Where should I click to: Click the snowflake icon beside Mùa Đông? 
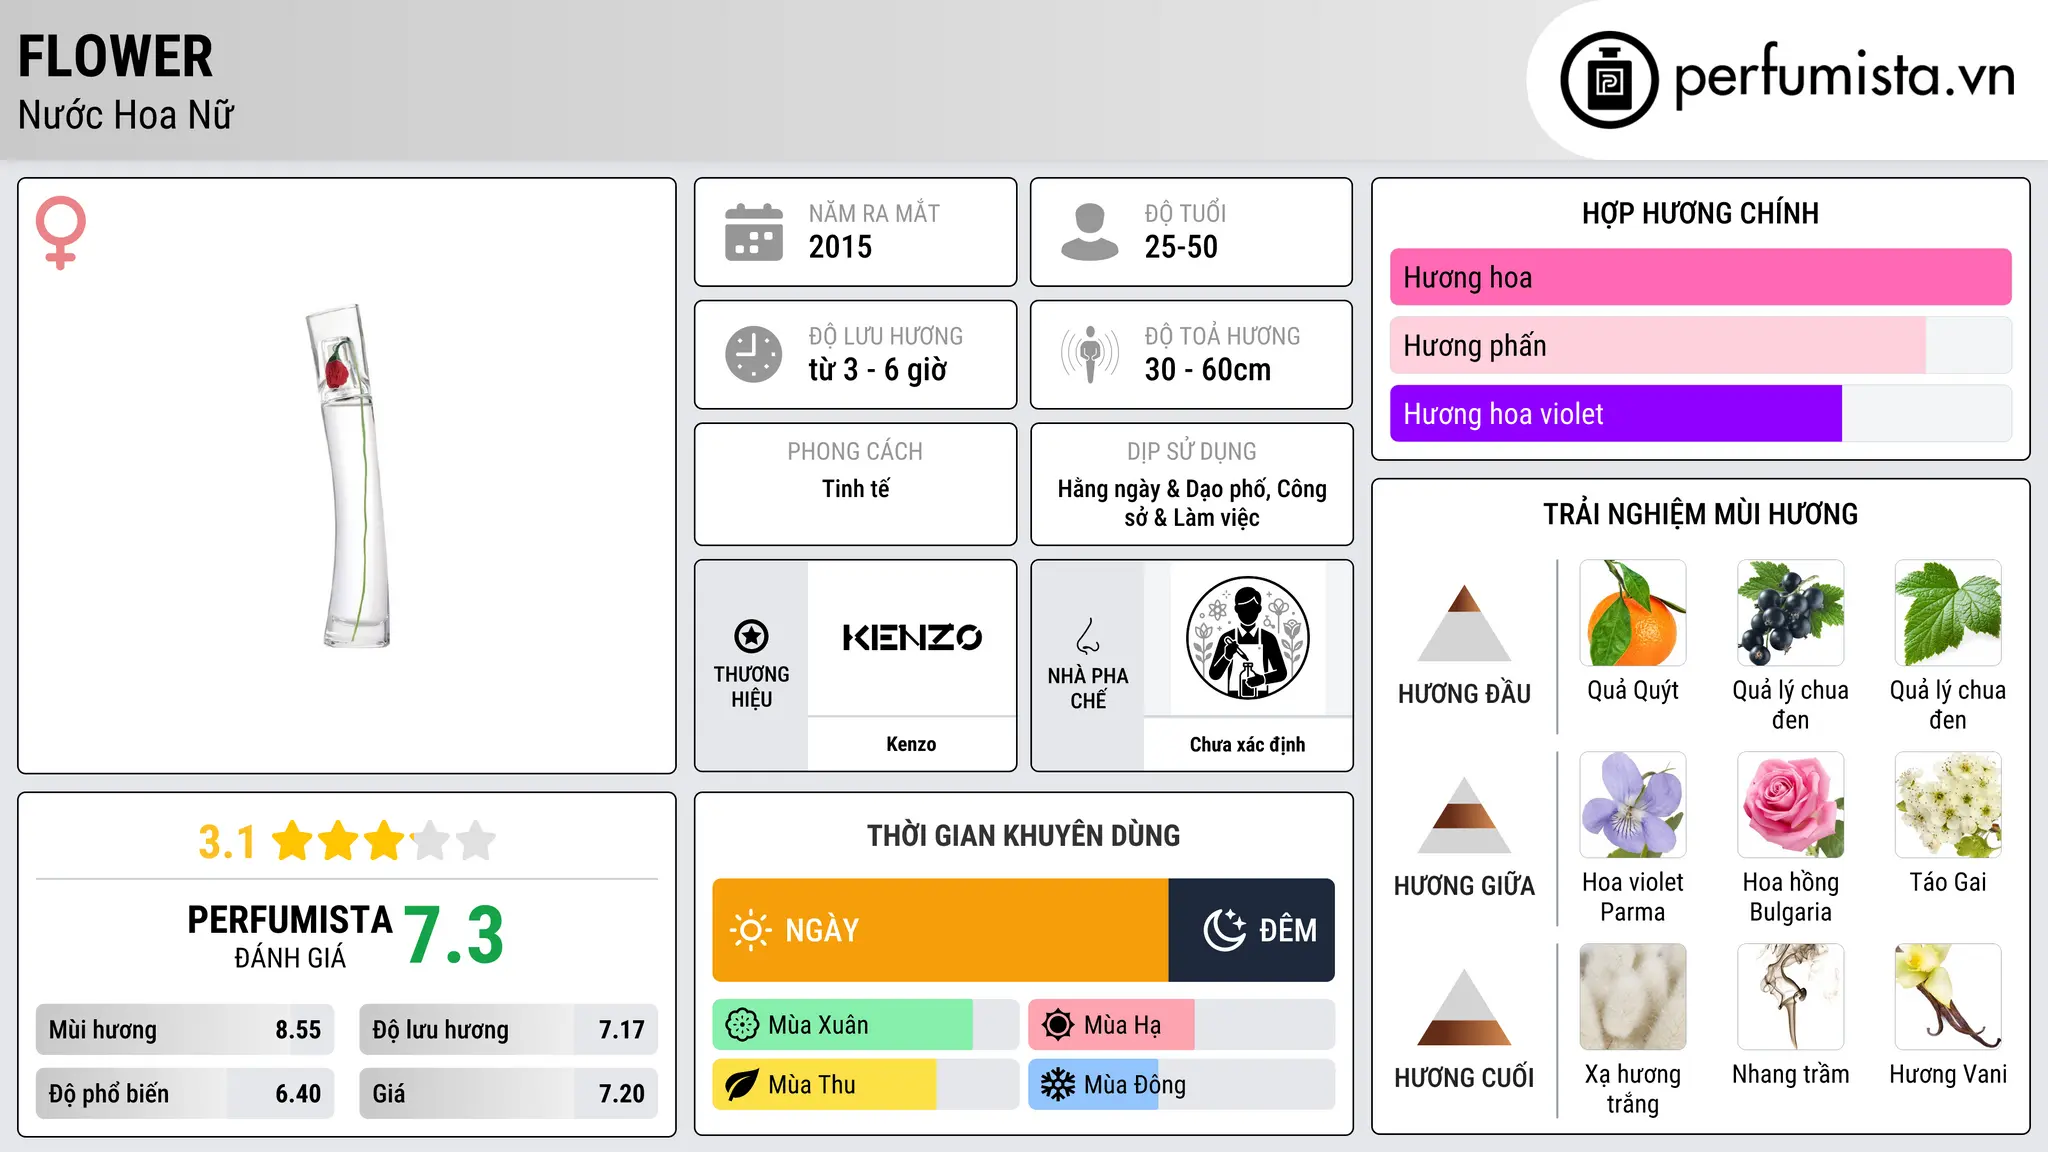[x=1058, y=1085]
